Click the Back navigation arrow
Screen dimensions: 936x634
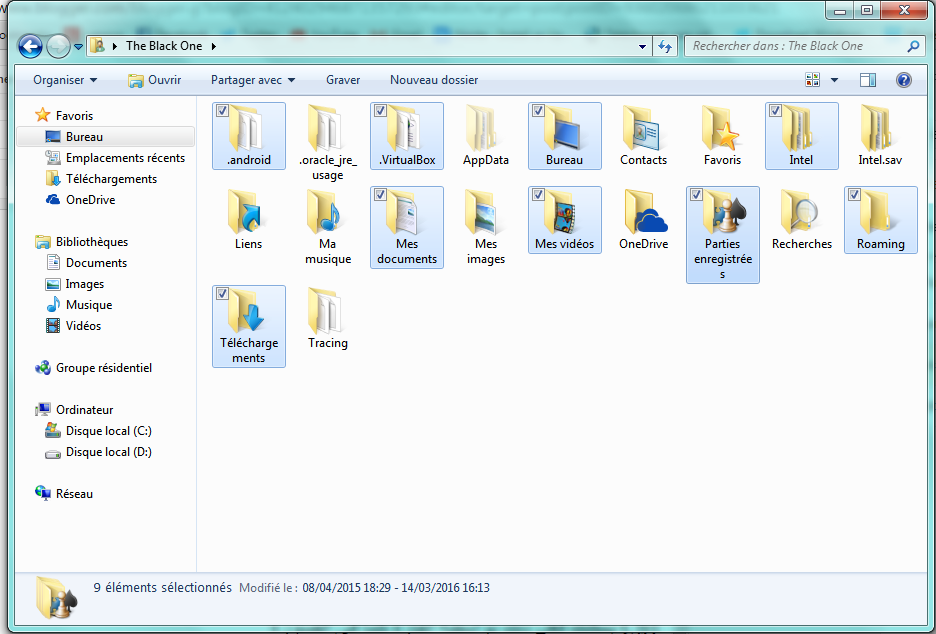(30, 46)
